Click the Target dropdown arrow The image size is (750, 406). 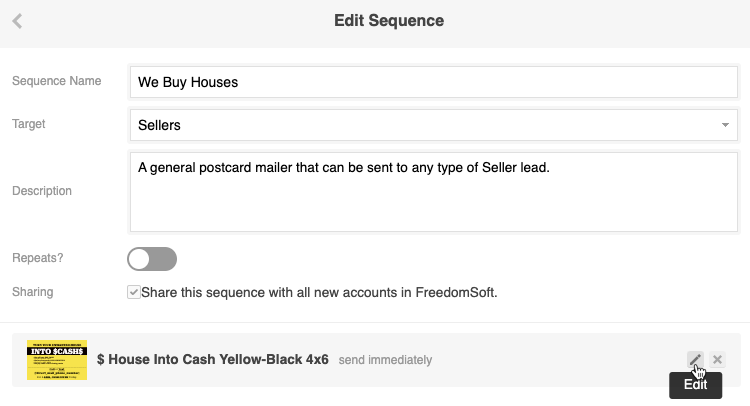pyautogui.click(x=724, y=125)
